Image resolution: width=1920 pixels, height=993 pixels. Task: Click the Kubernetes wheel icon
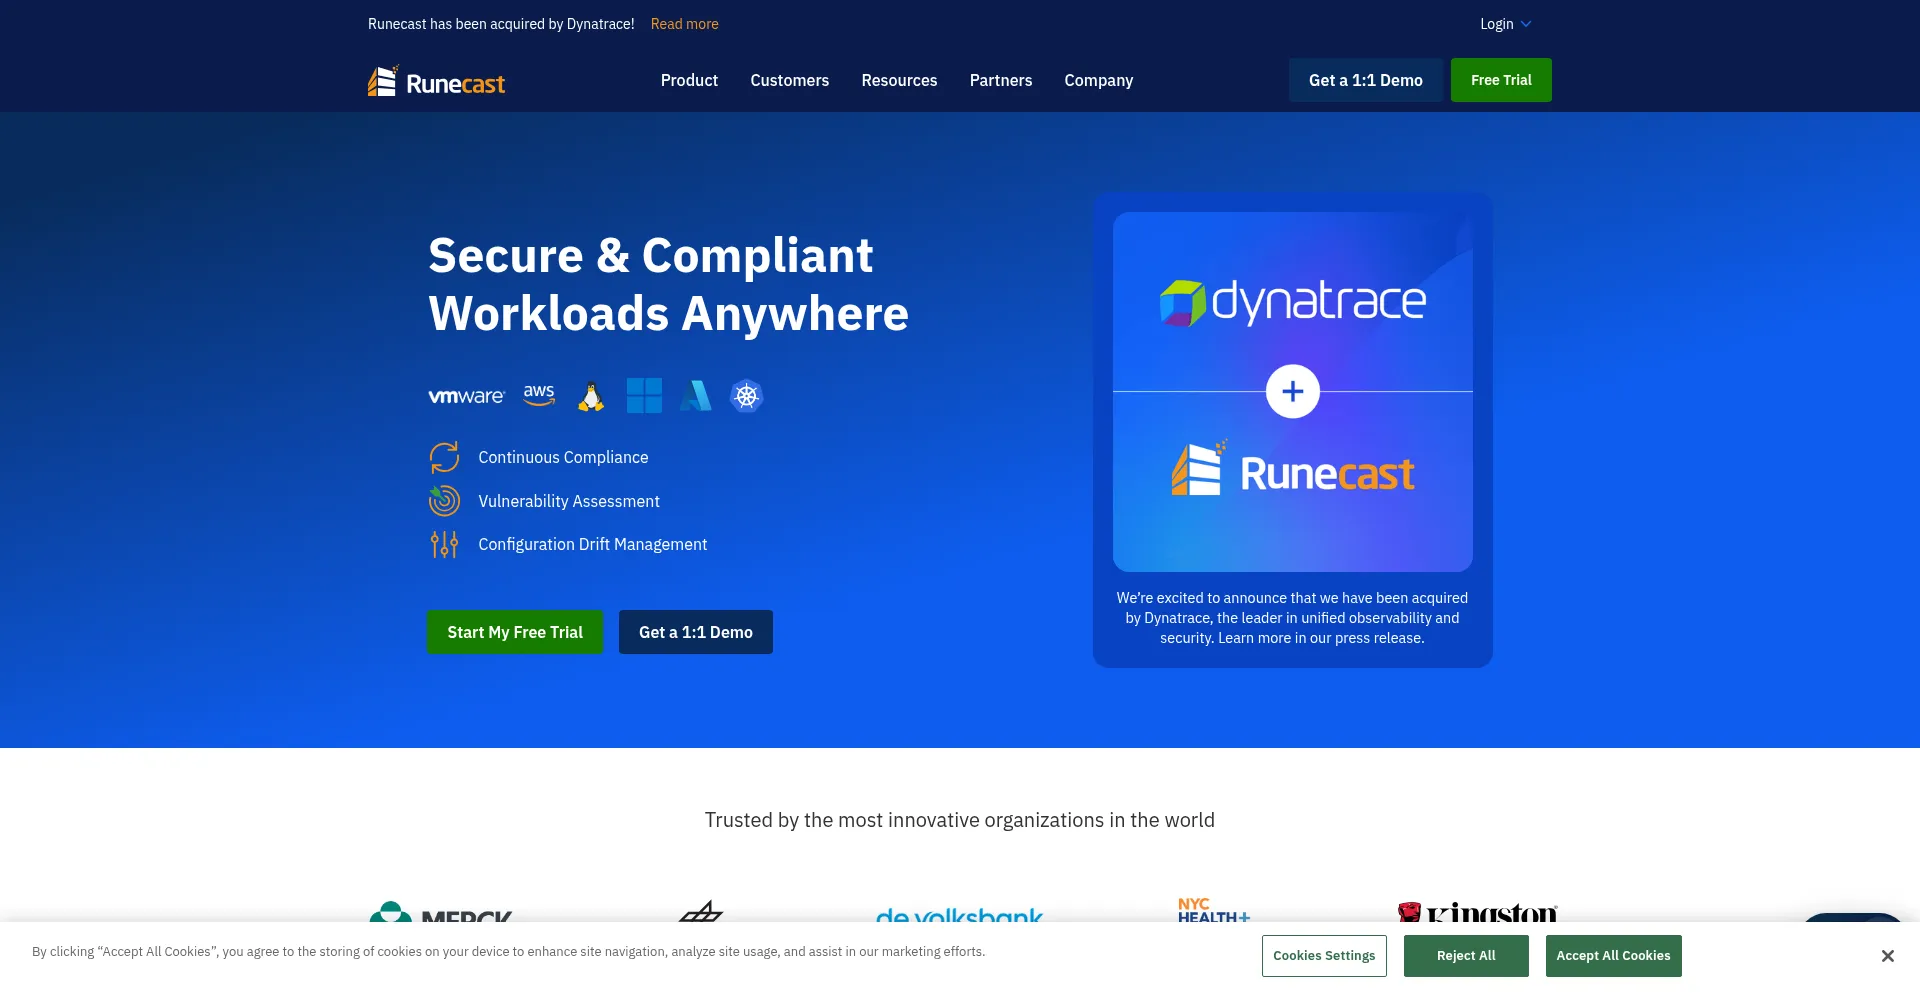click(746, 396)
